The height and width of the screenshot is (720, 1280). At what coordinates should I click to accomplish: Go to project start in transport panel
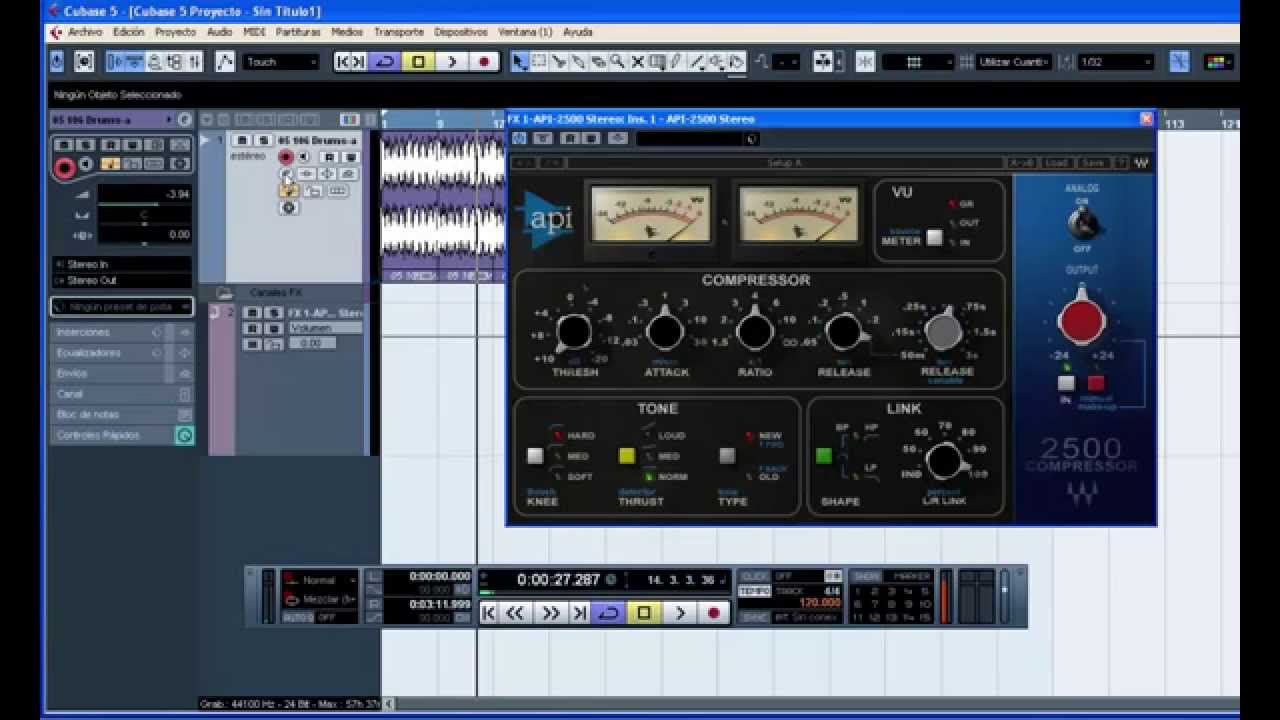pos(488,613)
